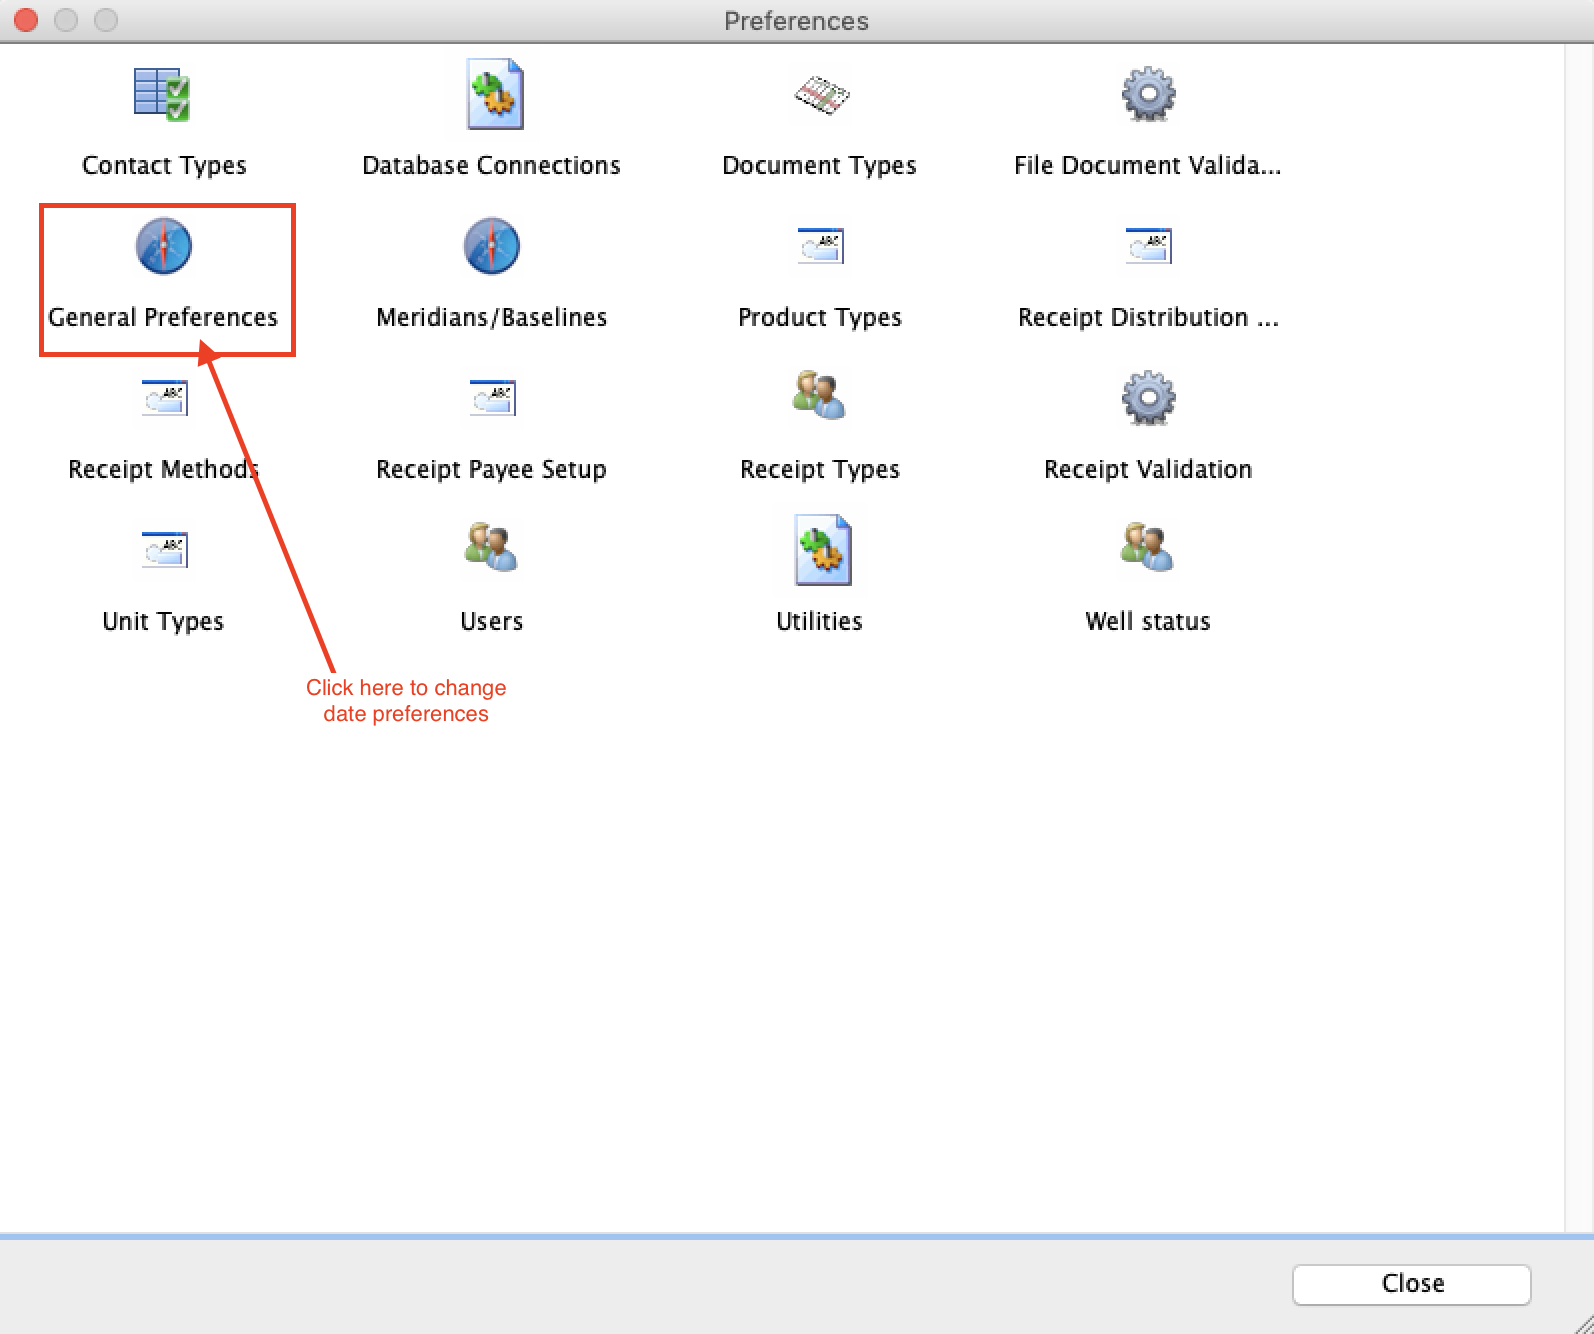Open the Receipt Methods icon

click(x=164, y=398)
